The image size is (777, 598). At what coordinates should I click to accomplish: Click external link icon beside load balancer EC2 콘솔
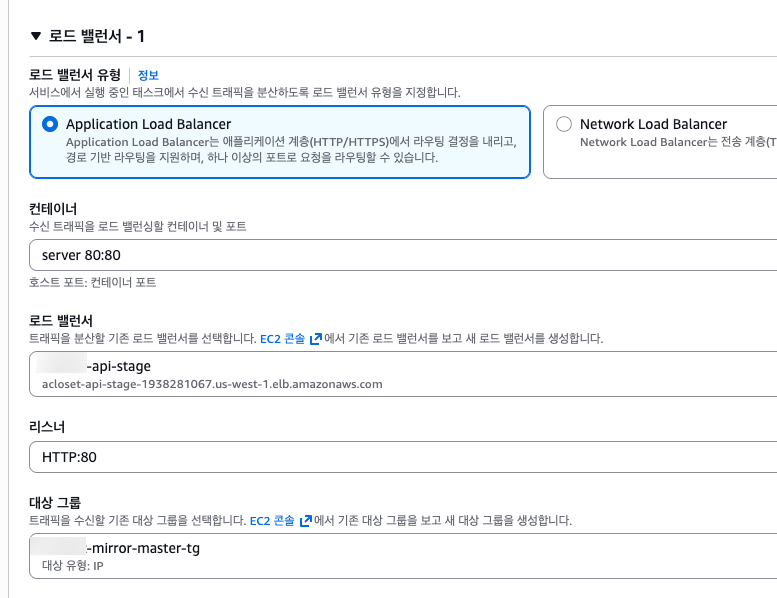[x=316, y=339]
